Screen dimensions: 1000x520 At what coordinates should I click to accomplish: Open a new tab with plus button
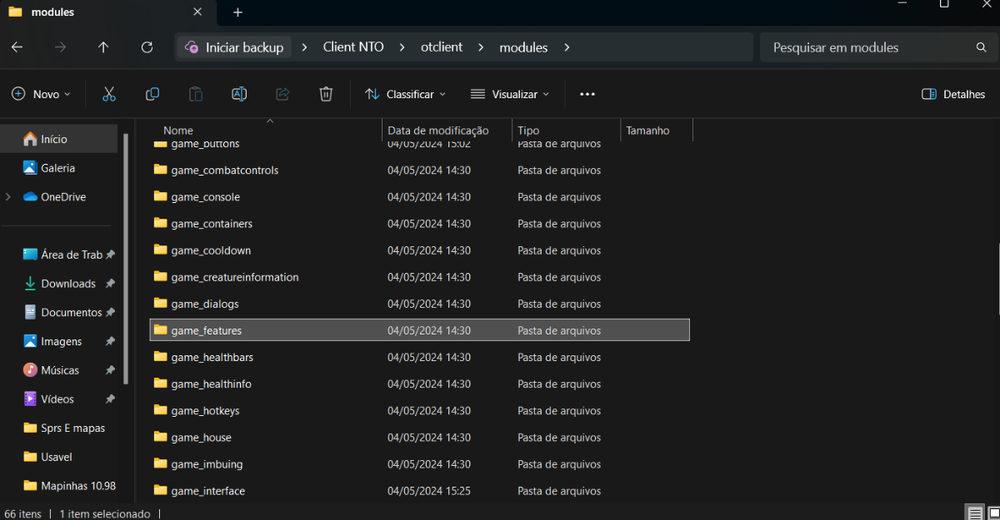pos(238,12)
